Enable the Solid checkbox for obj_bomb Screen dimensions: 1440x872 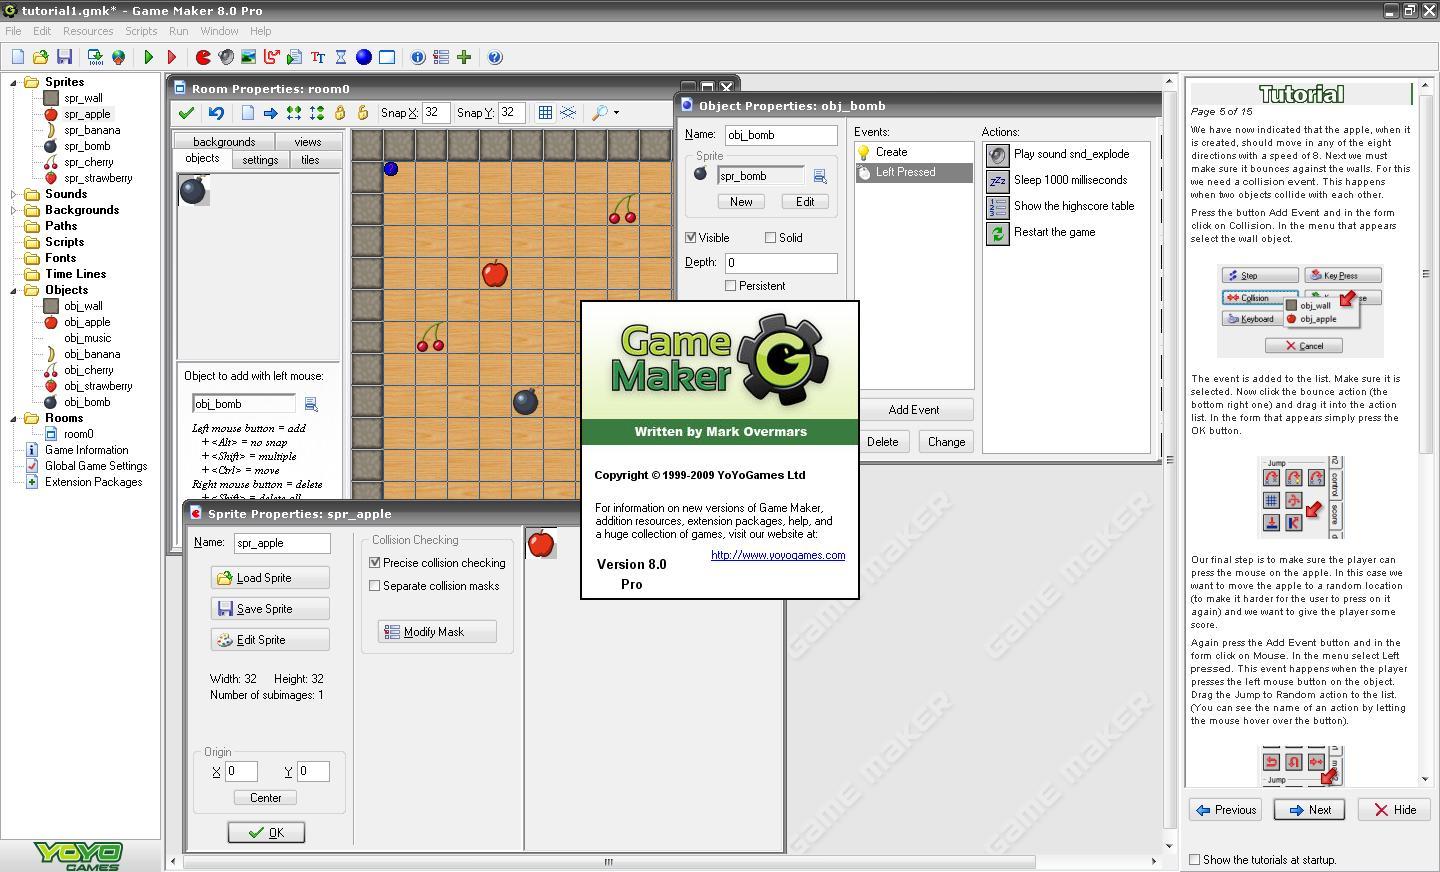pos(769,237)
